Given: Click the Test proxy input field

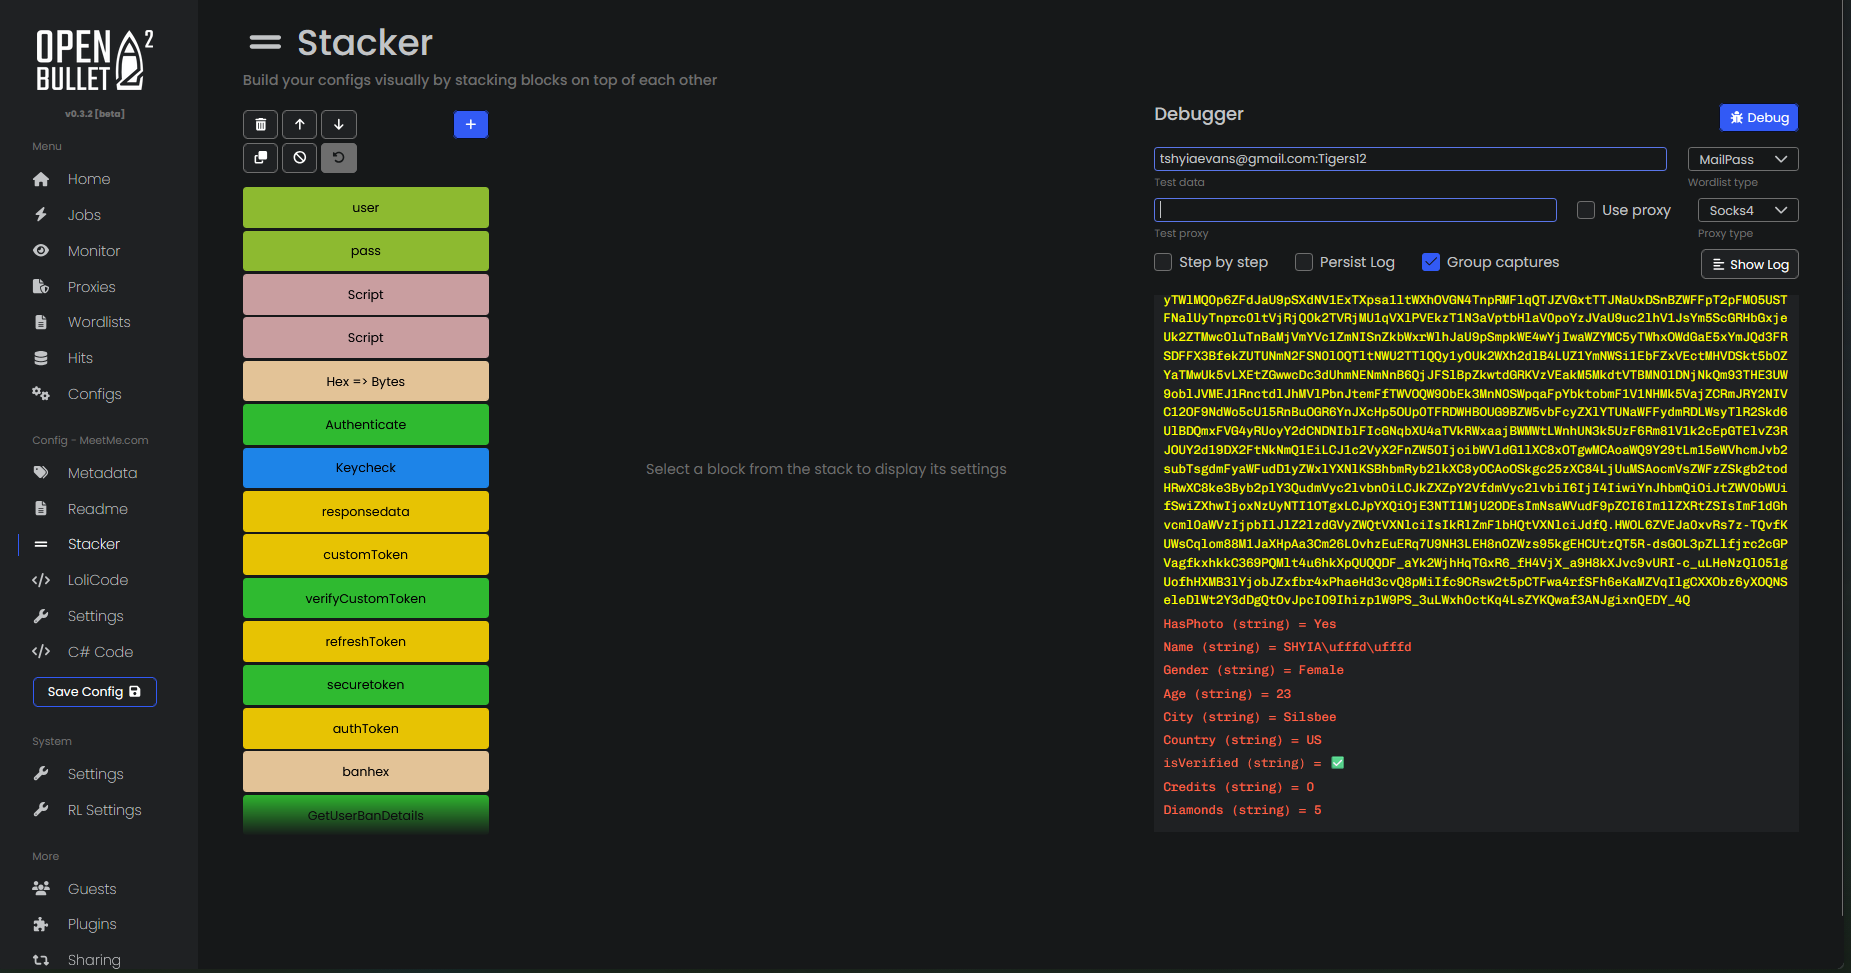Looking at the screenshot, I should tap(1355, 210).
